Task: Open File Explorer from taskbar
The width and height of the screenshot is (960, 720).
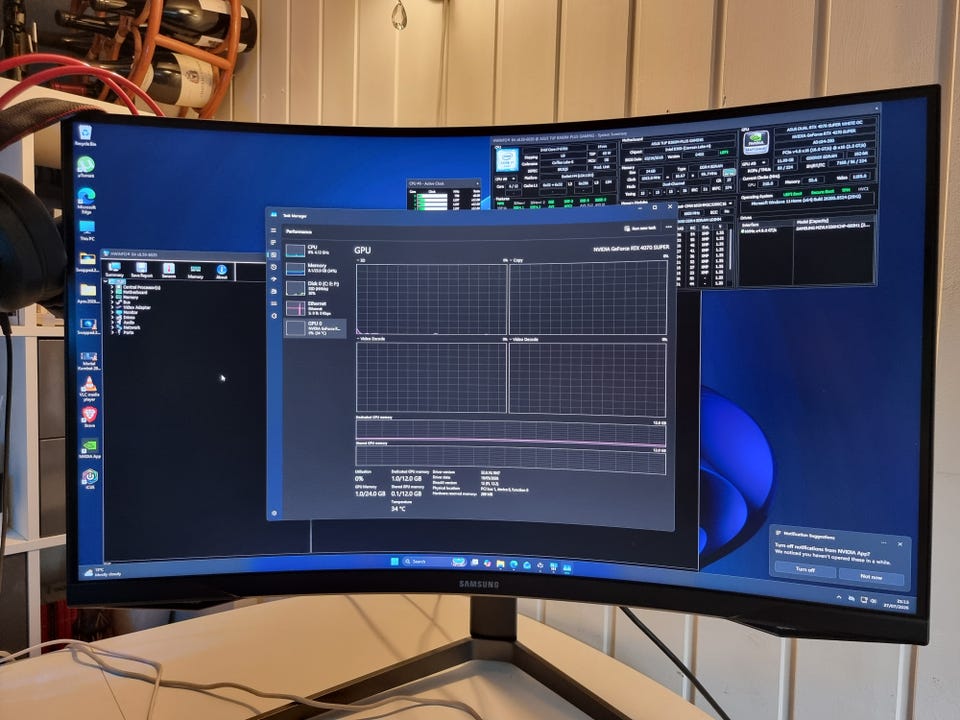Action: (500, 564)
